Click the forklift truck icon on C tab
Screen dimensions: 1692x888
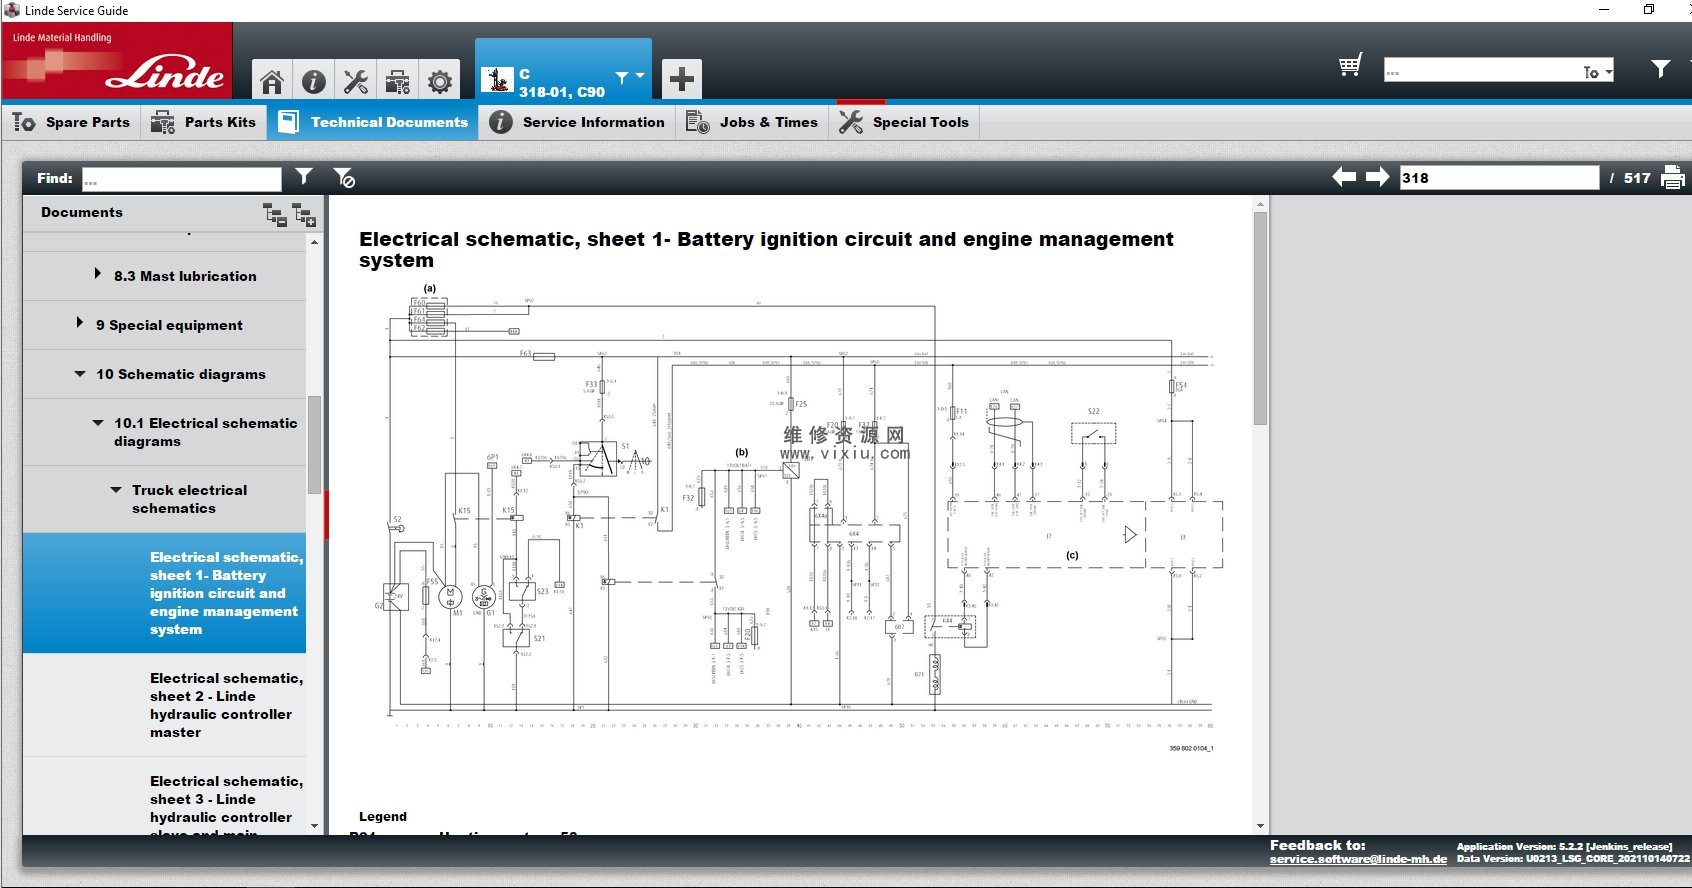497,79
